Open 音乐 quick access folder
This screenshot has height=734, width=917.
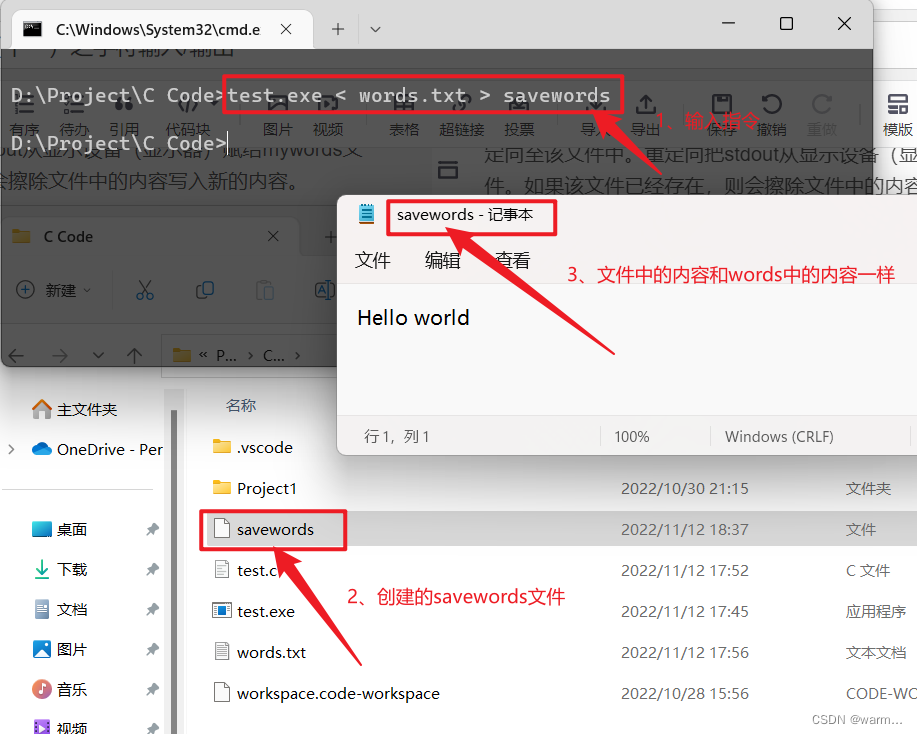click(x=59, y=690)
